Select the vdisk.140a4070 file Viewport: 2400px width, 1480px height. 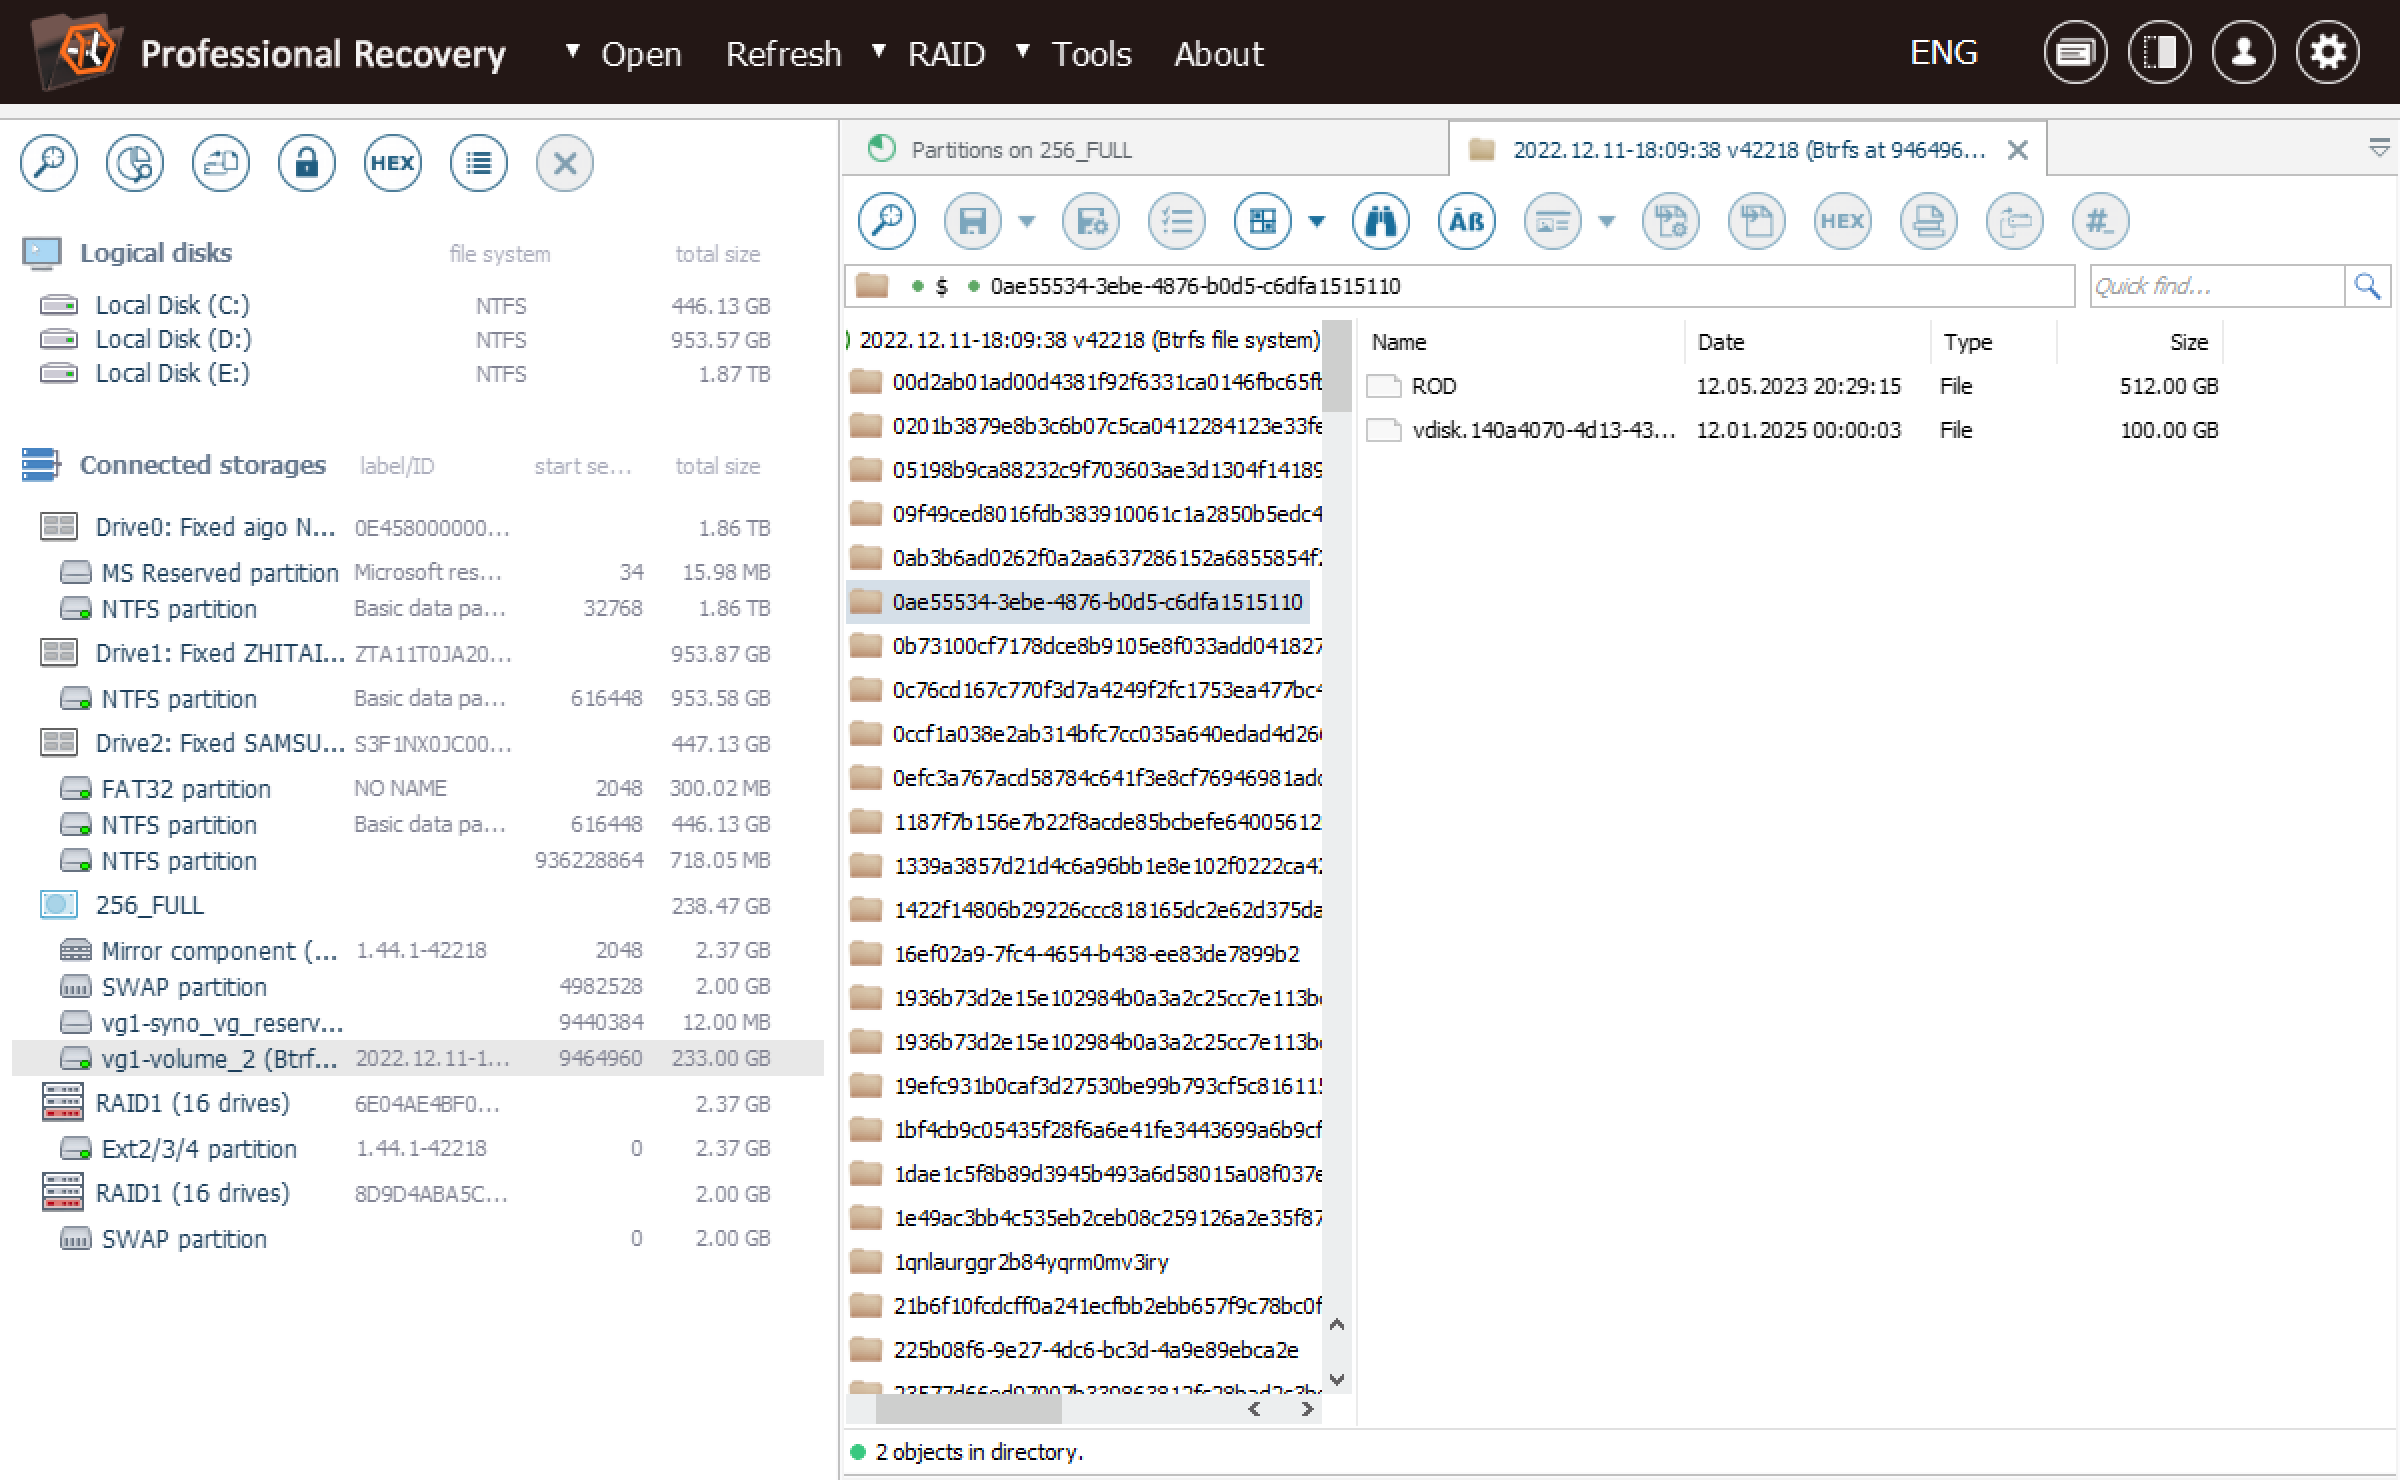tap(1793, 430)
